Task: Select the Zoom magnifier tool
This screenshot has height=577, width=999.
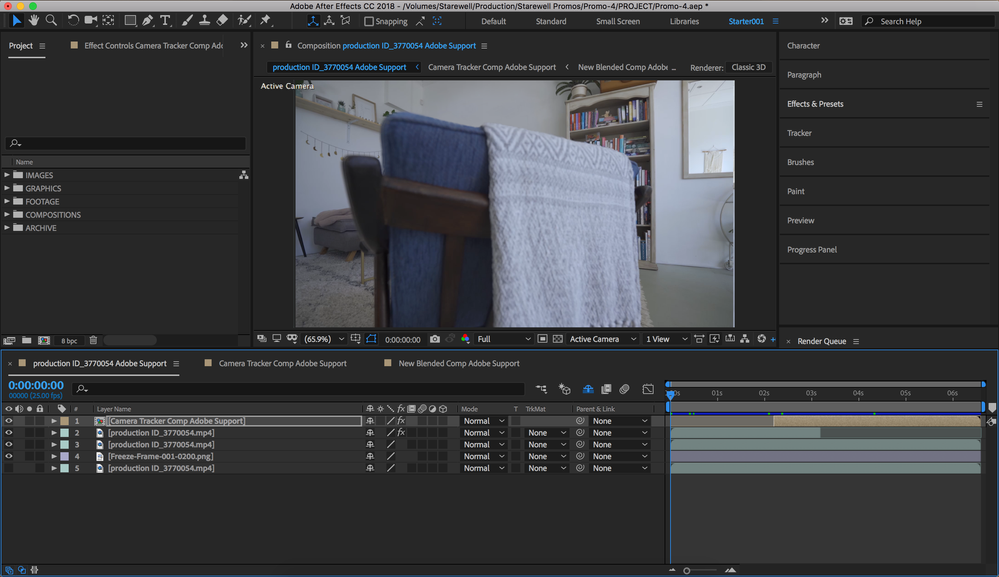Action: (51, 20)
